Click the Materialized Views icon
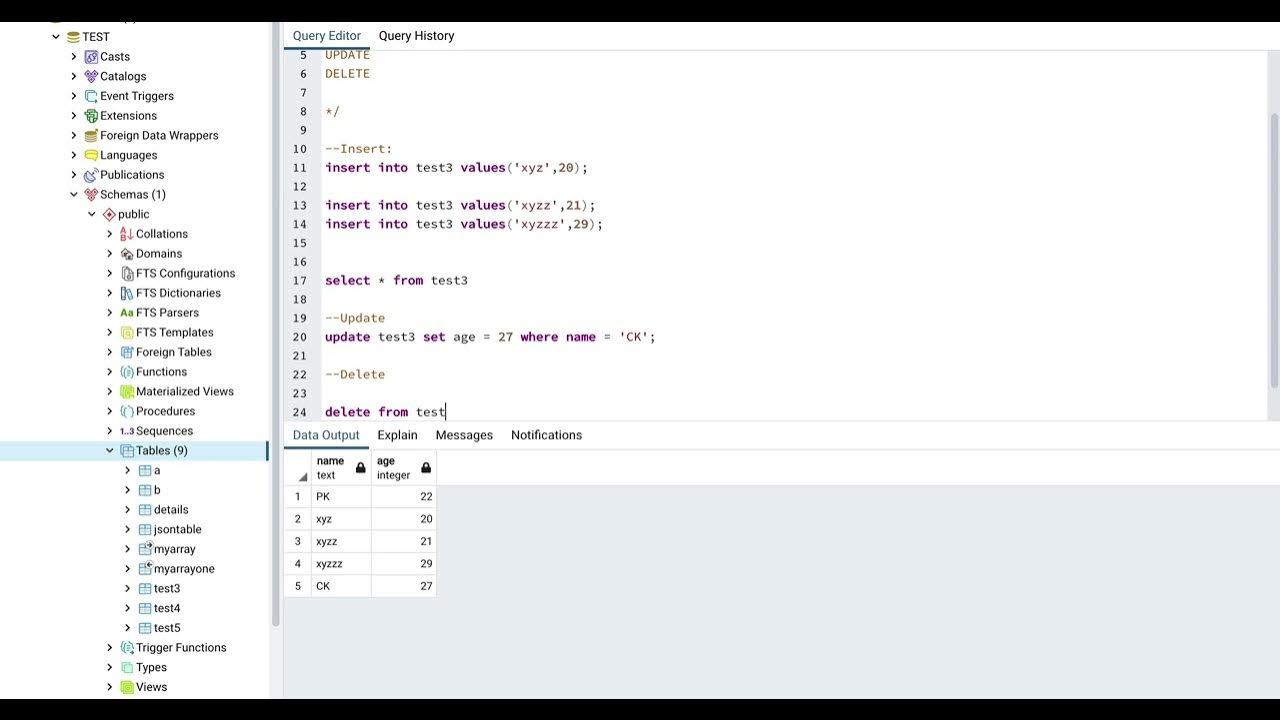1280x720 pixels. (127, 391)
